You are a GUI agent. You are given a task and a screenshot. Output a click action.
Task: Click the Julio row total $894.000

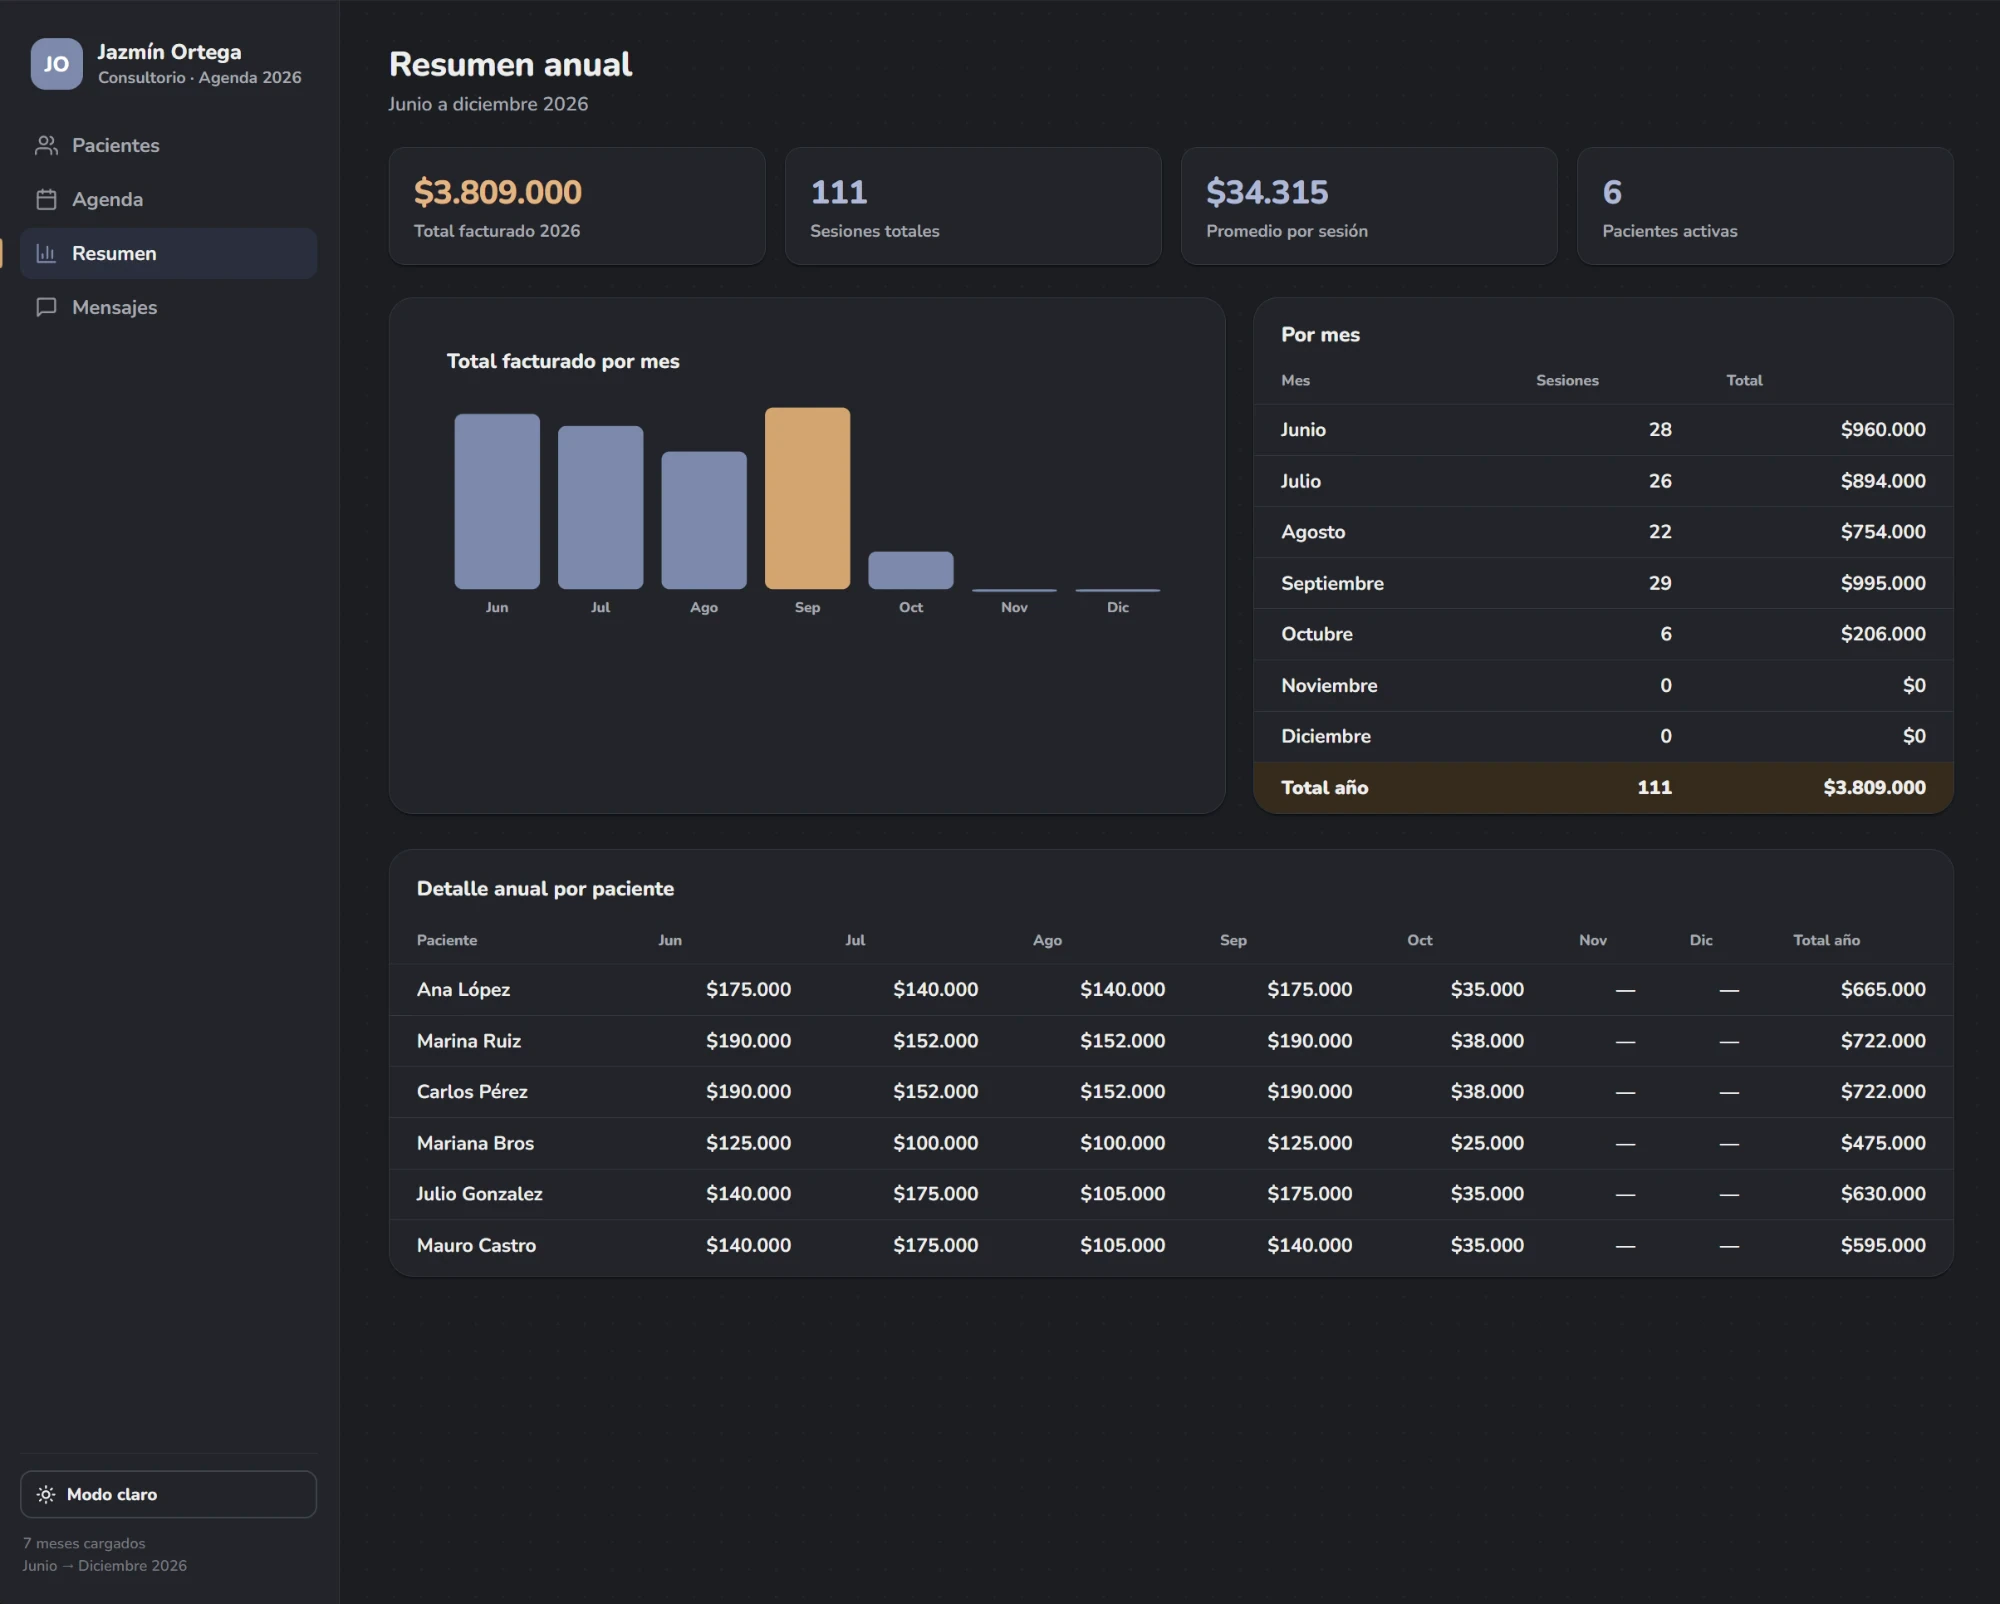[1883, 481]
